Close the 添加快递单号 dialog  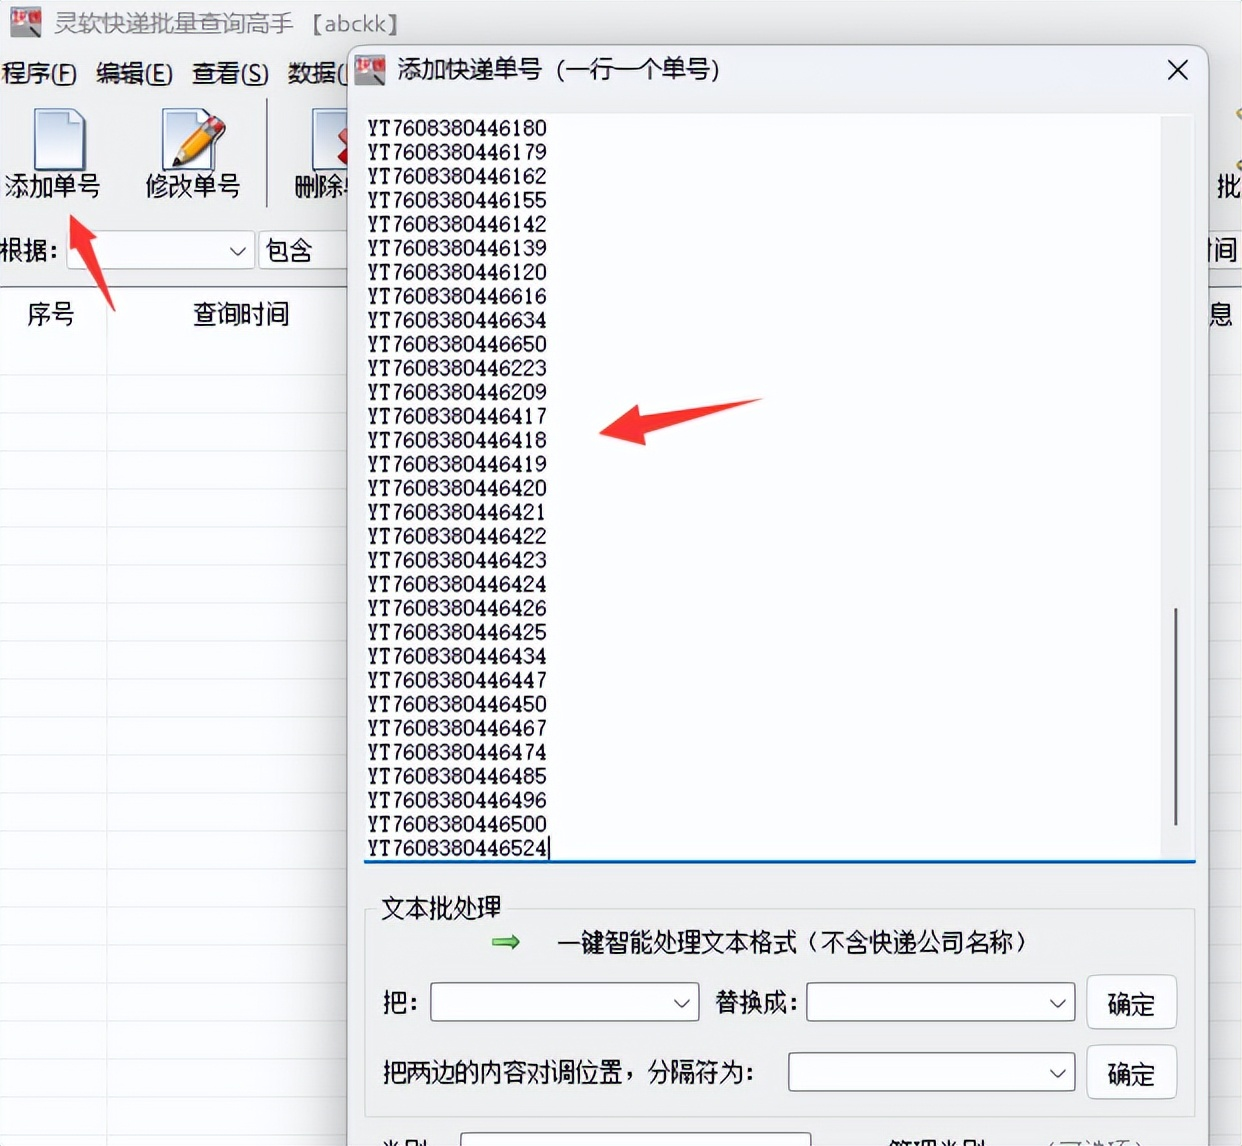point(1177,70)
